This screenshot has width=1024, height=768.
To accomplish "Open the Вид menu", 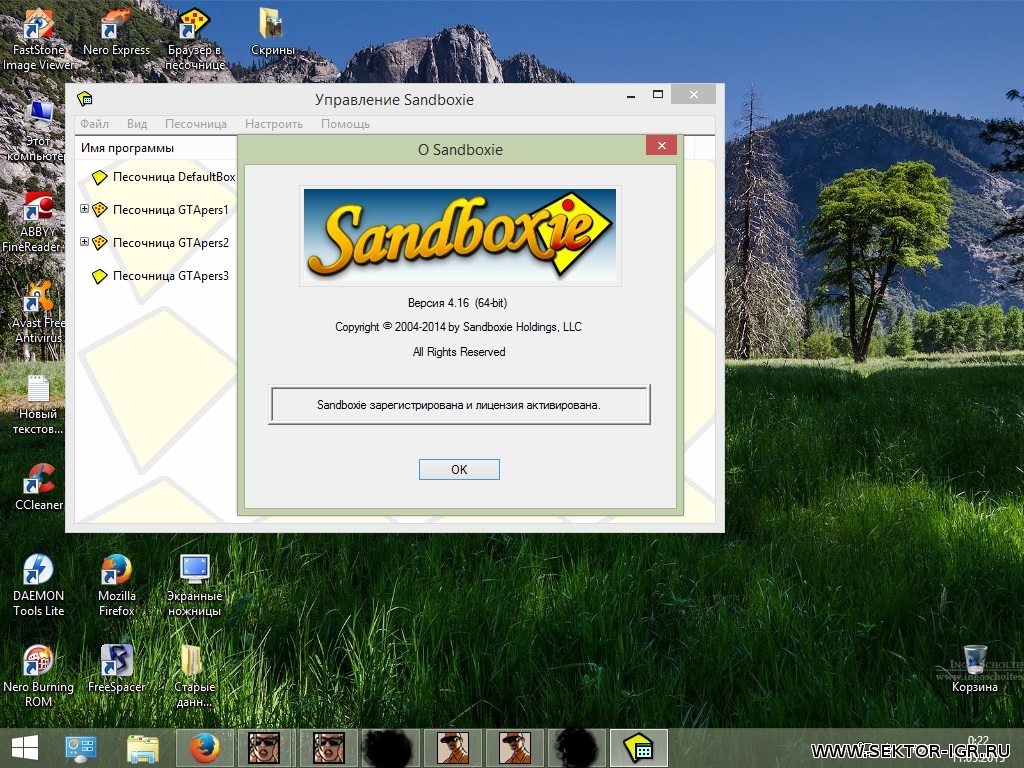I will pos(136,123).
